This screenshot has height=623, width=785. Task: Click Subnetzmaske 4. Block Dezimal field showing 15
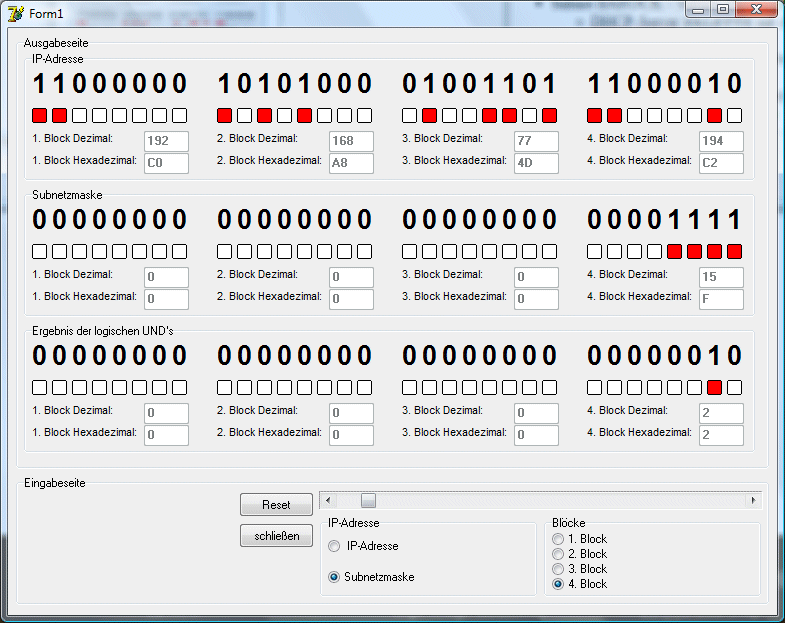(721, 277)
